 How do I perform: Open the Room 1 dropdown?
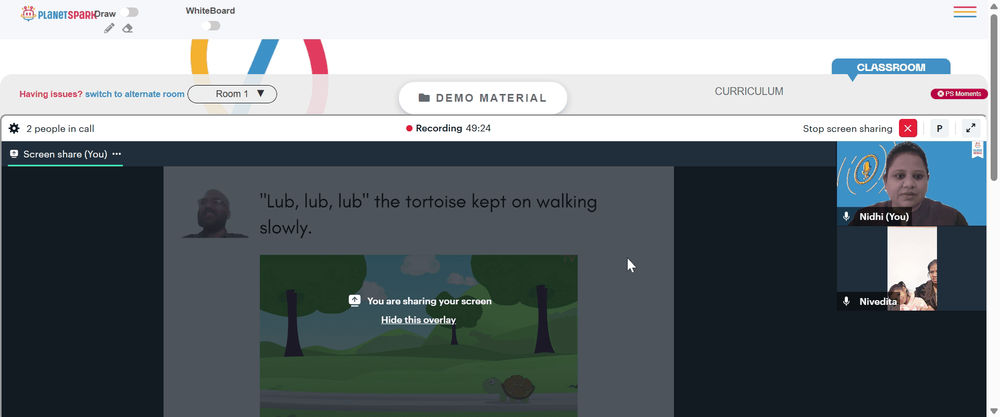click(232, 94)
